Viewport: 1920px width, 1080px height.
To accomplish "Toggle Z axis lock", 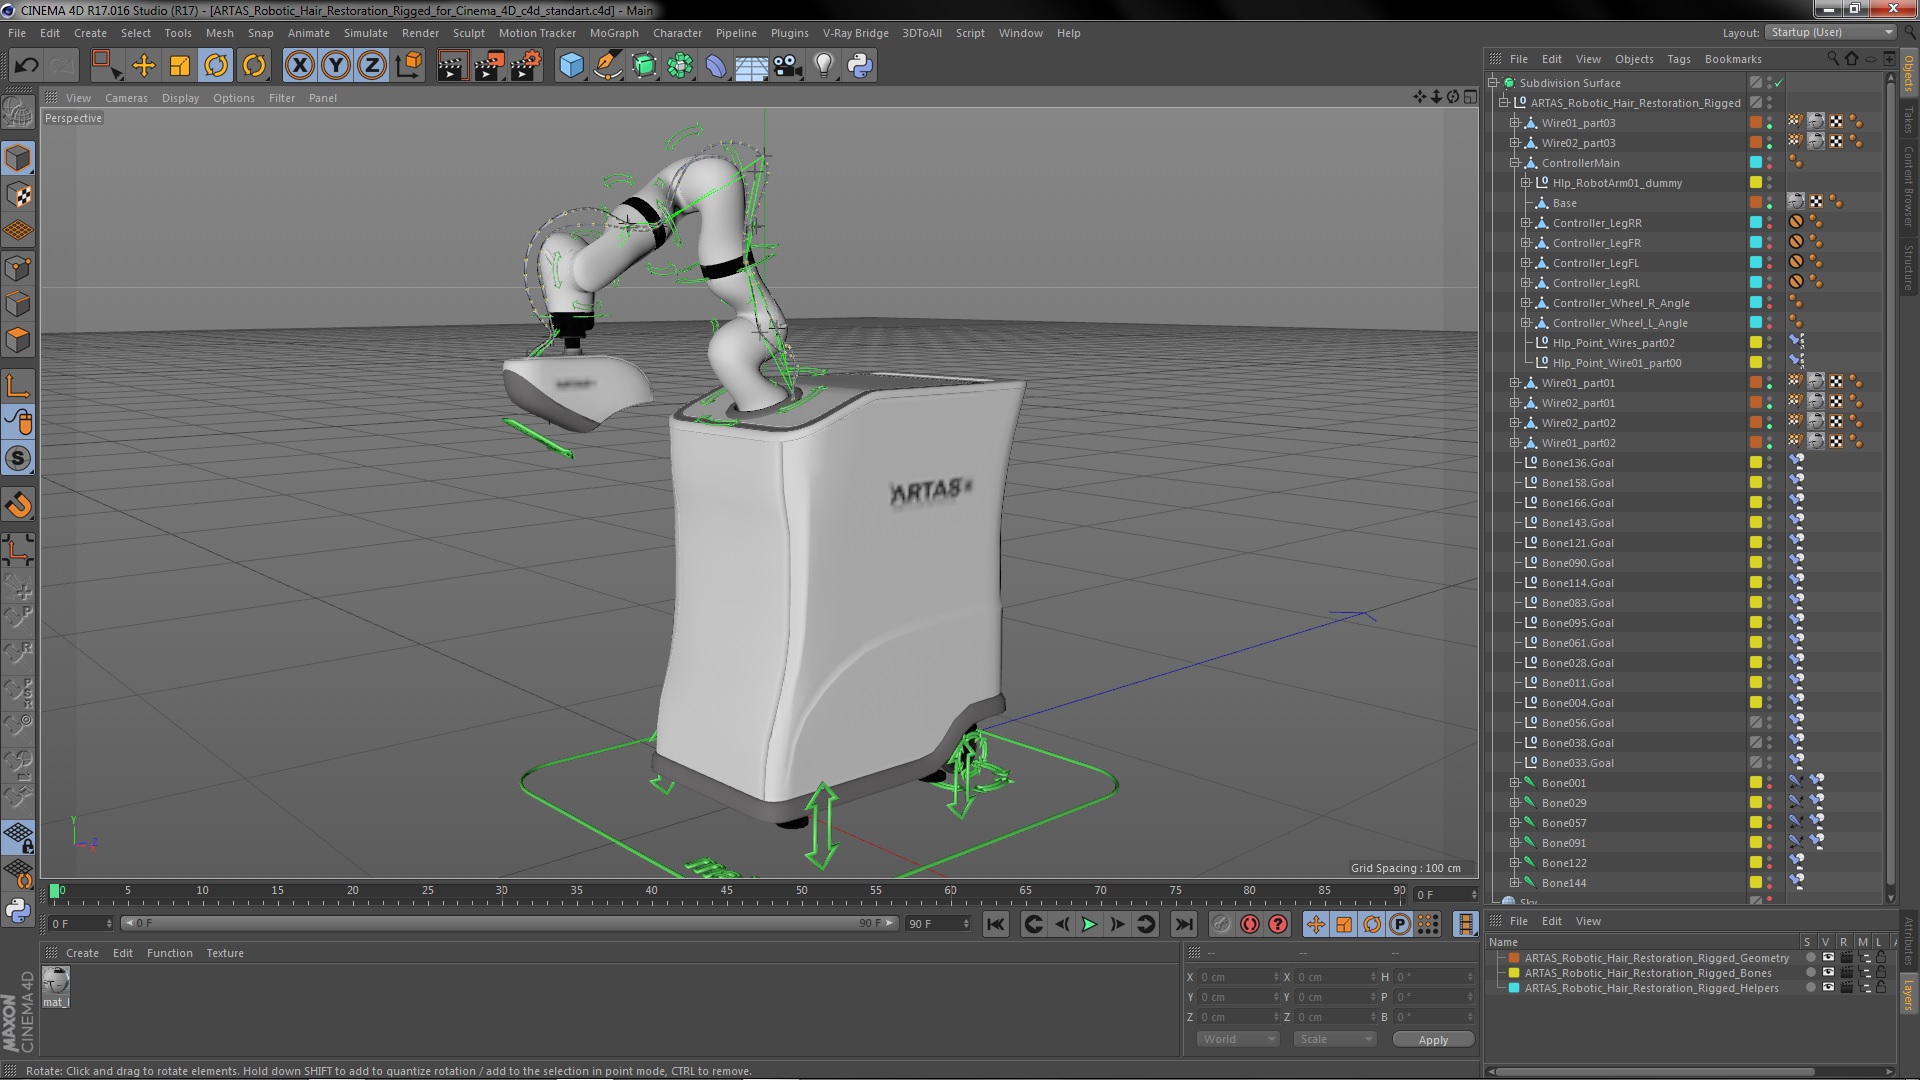I will (x=372, y=66).
